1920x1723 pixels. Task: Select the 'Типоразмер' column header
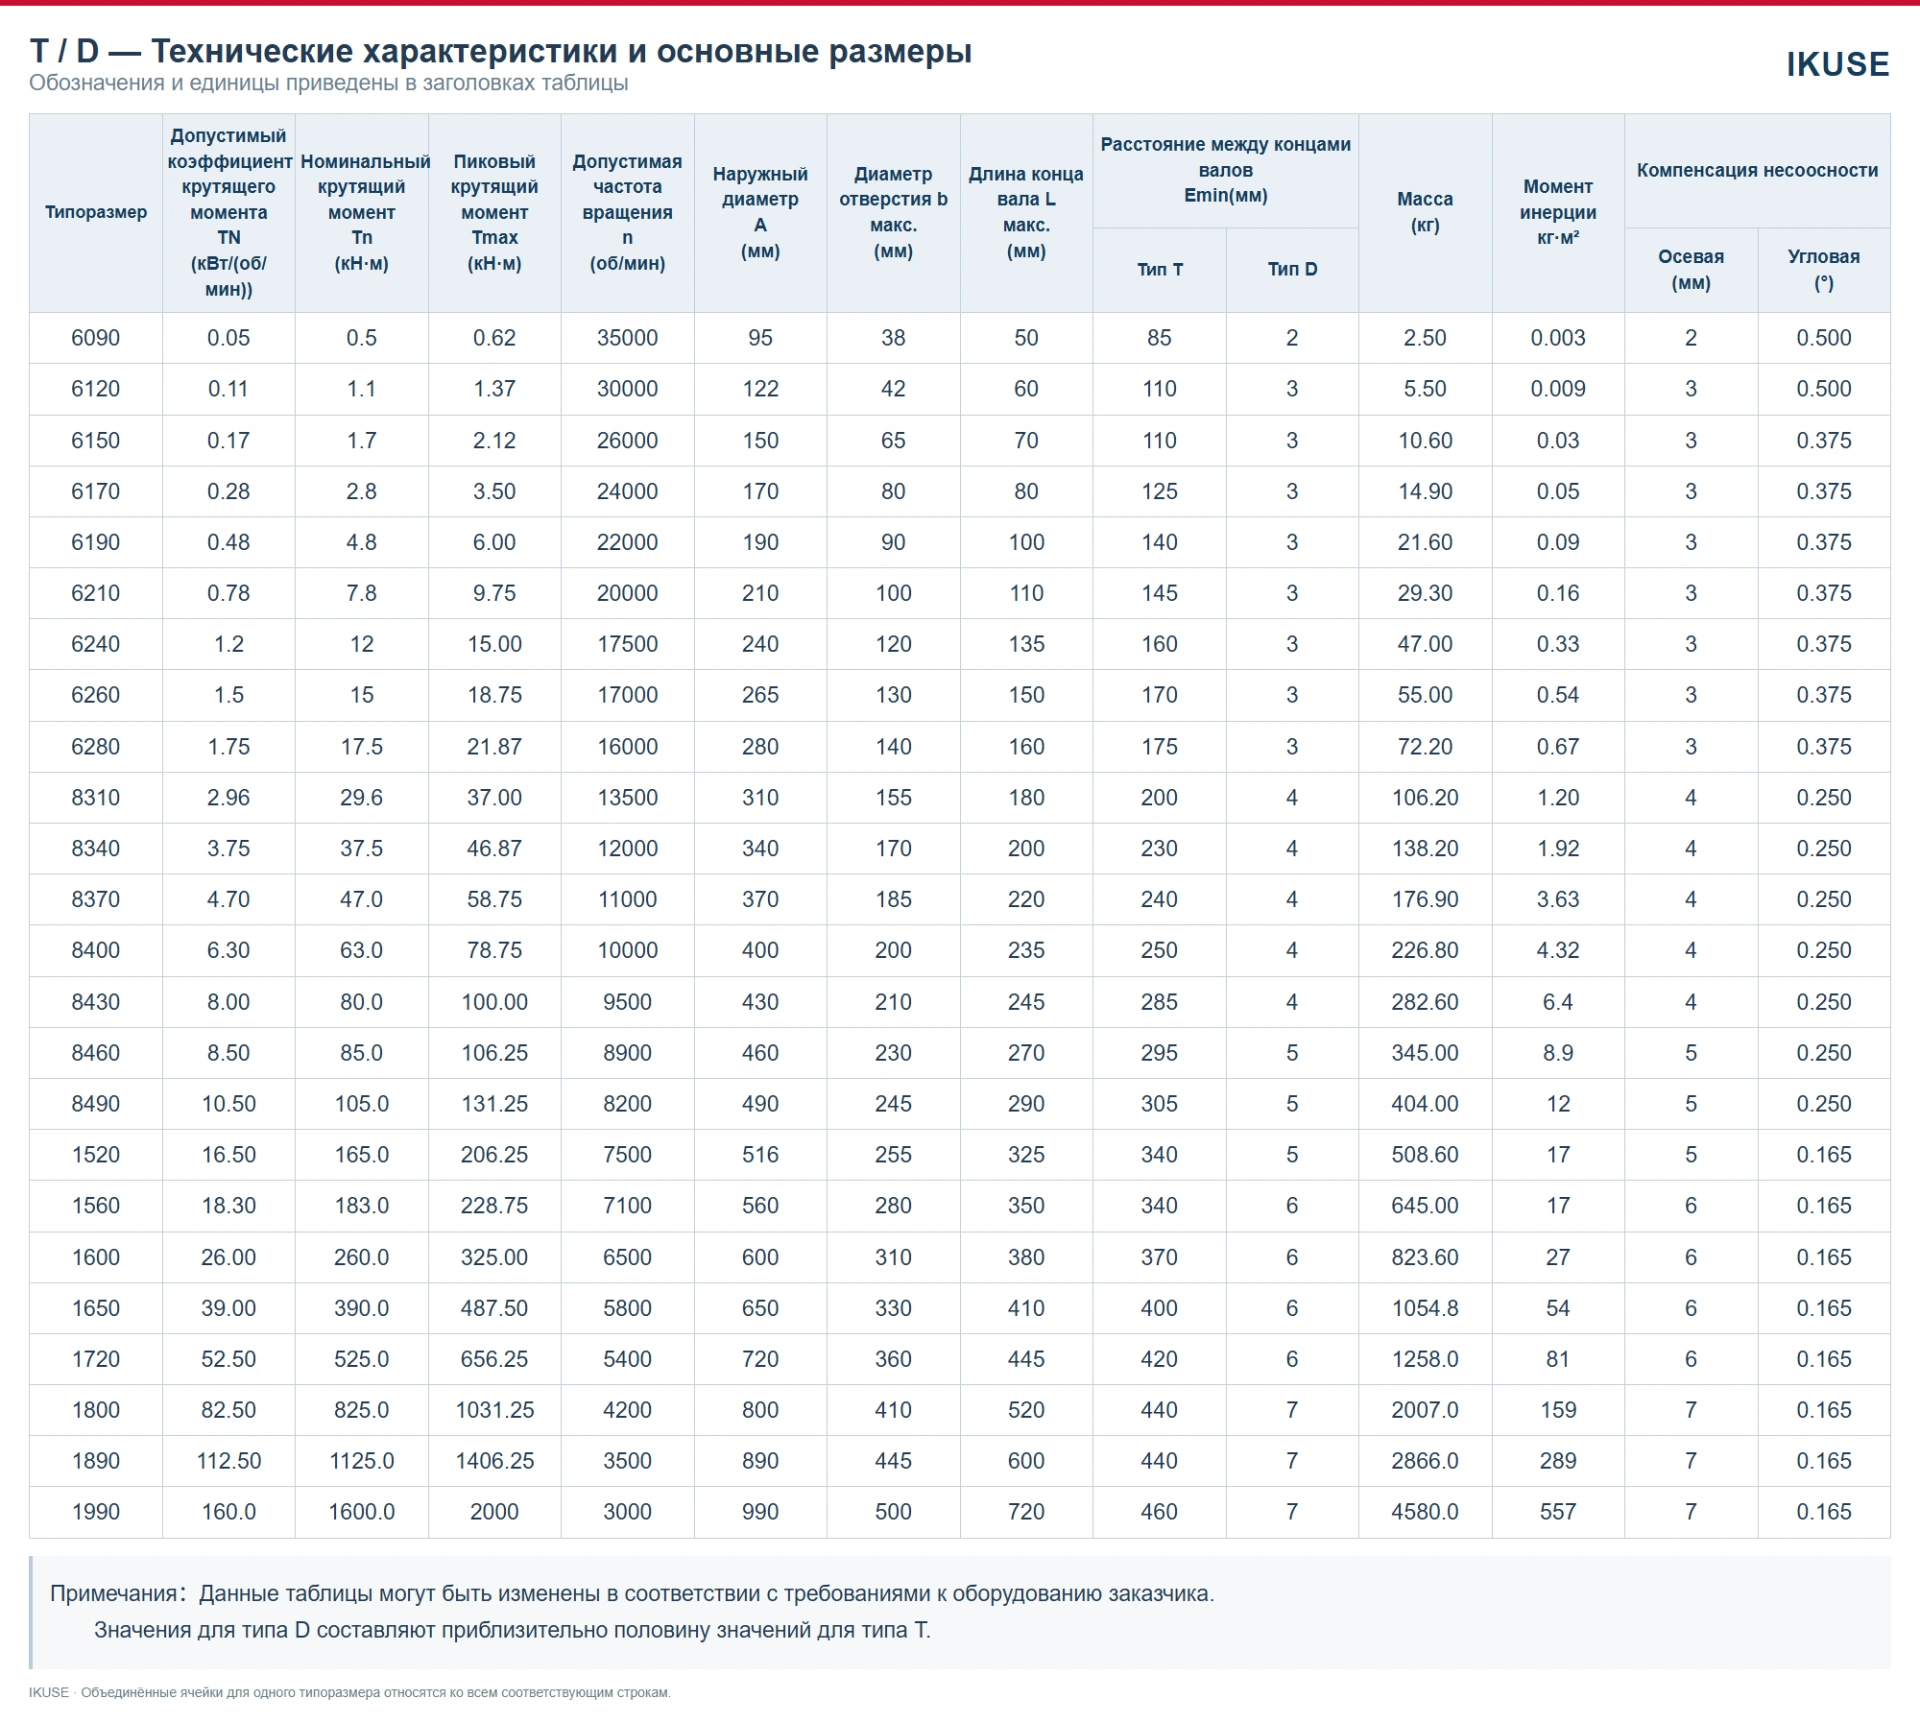pyautogui.click(x=96, y=212)
